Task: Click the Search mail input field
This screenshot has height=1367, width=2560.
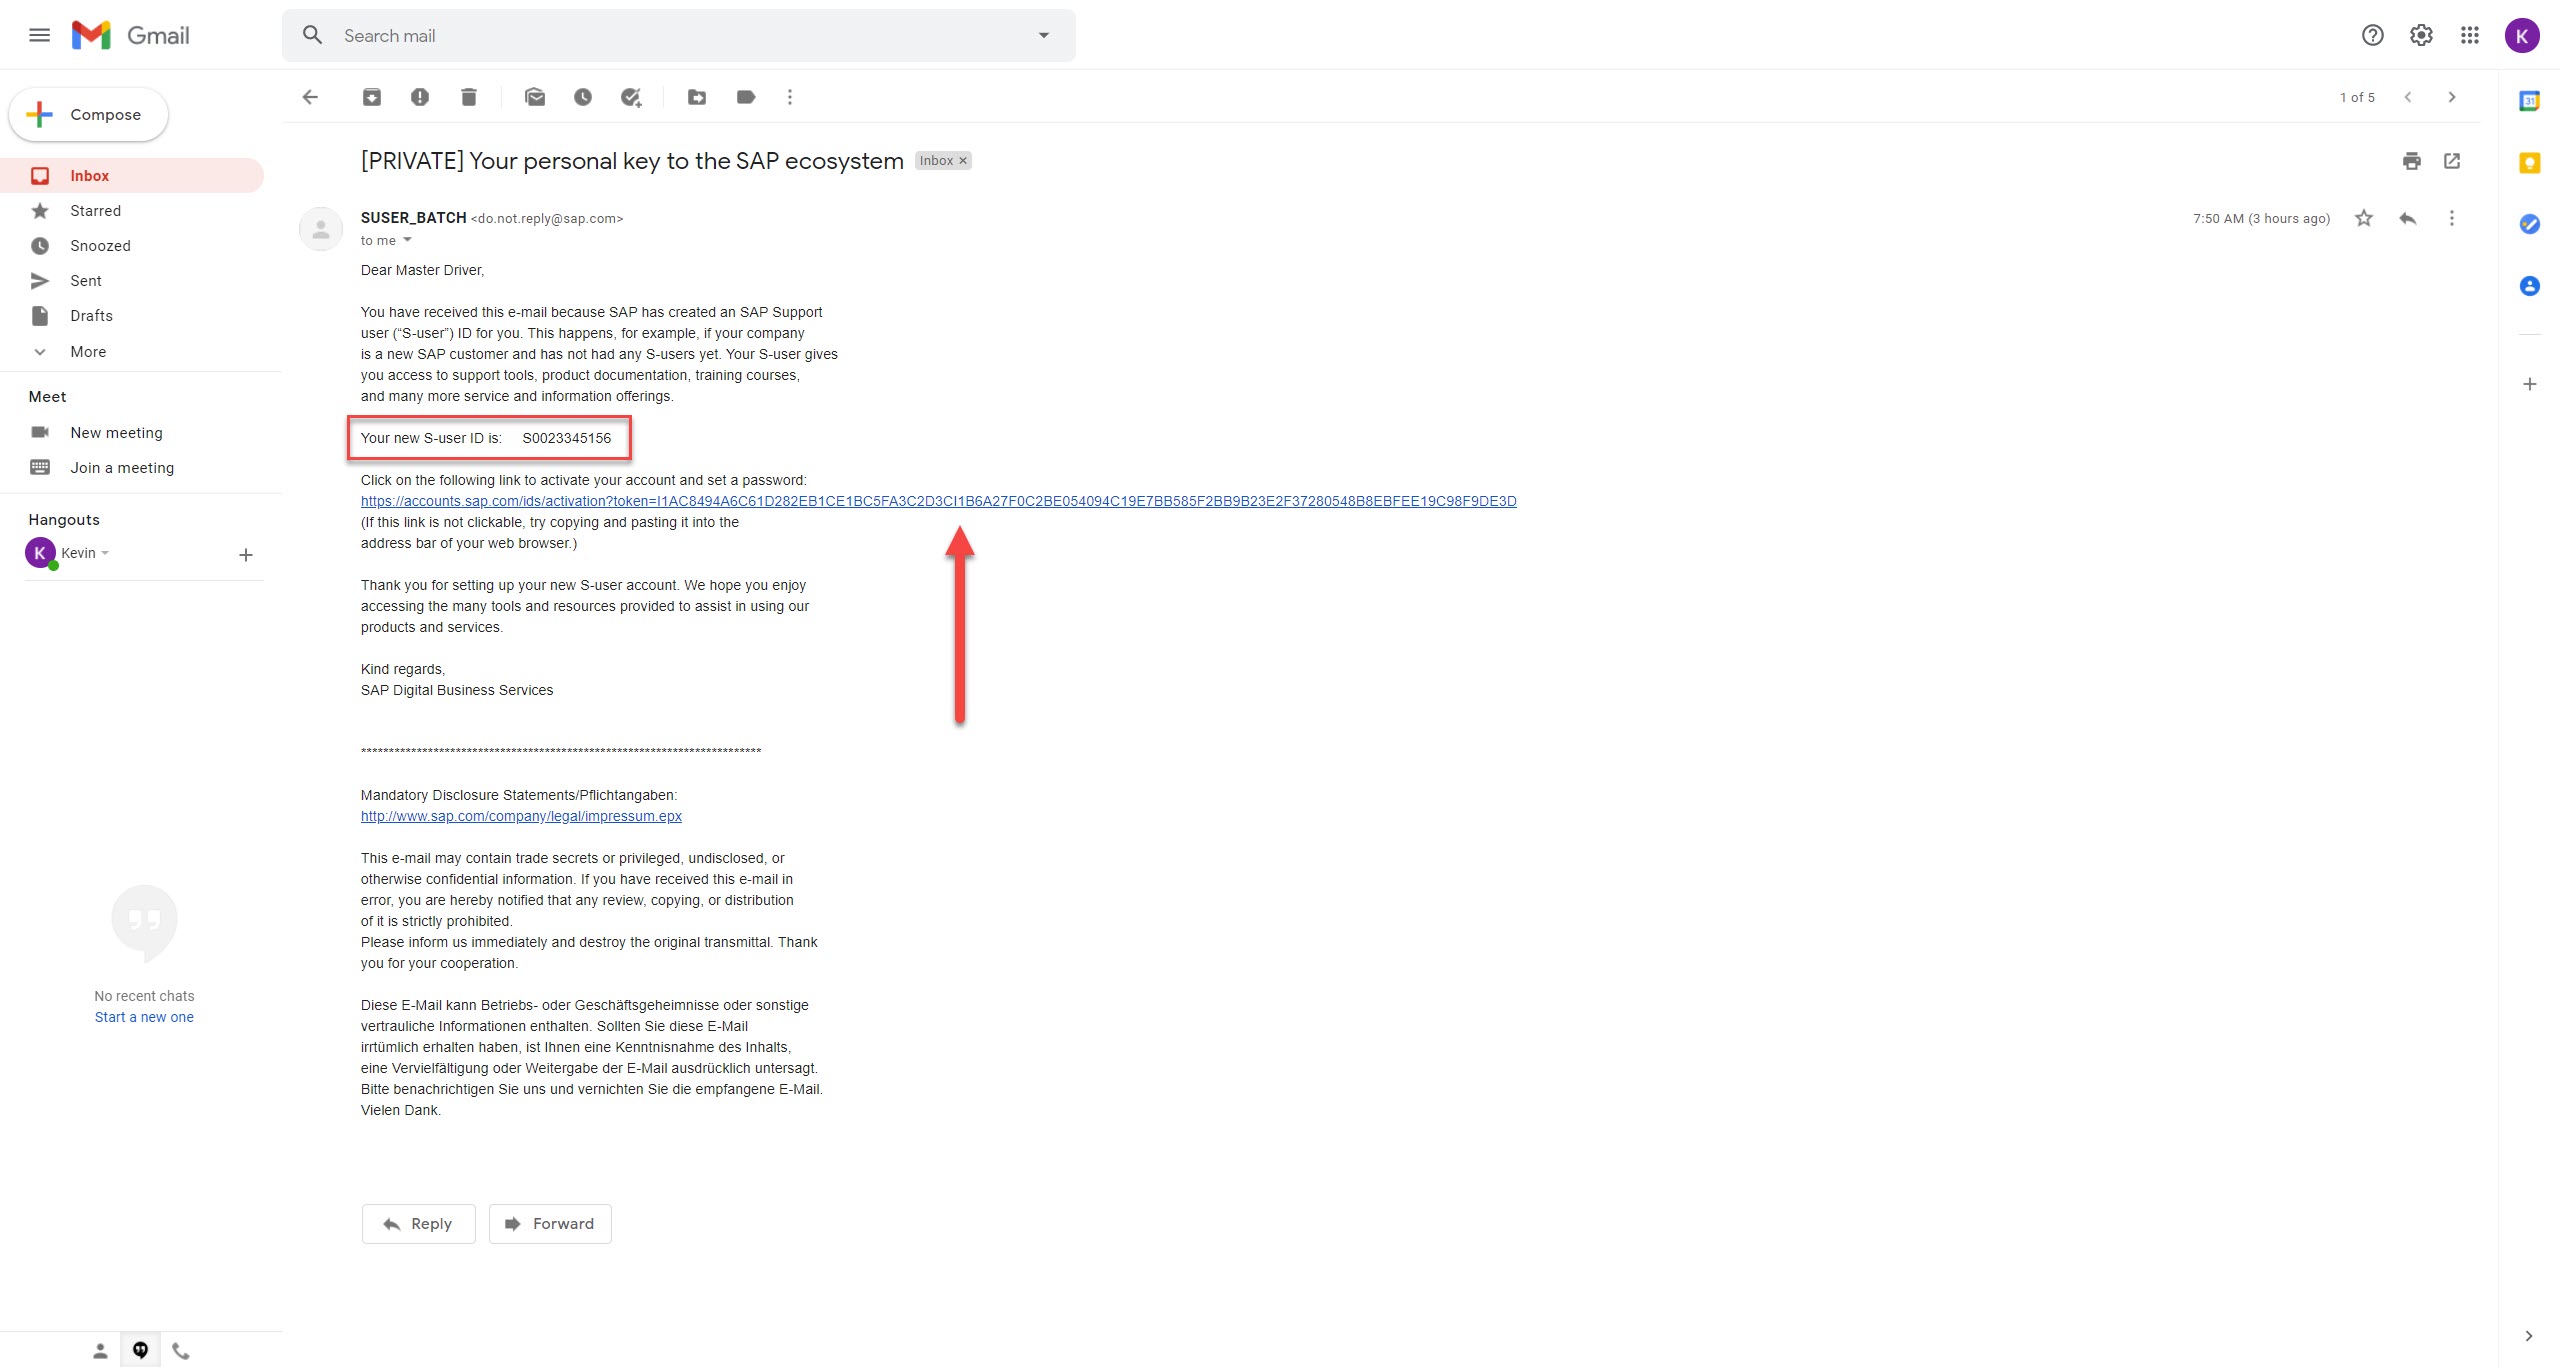Action: click(680, 36)
